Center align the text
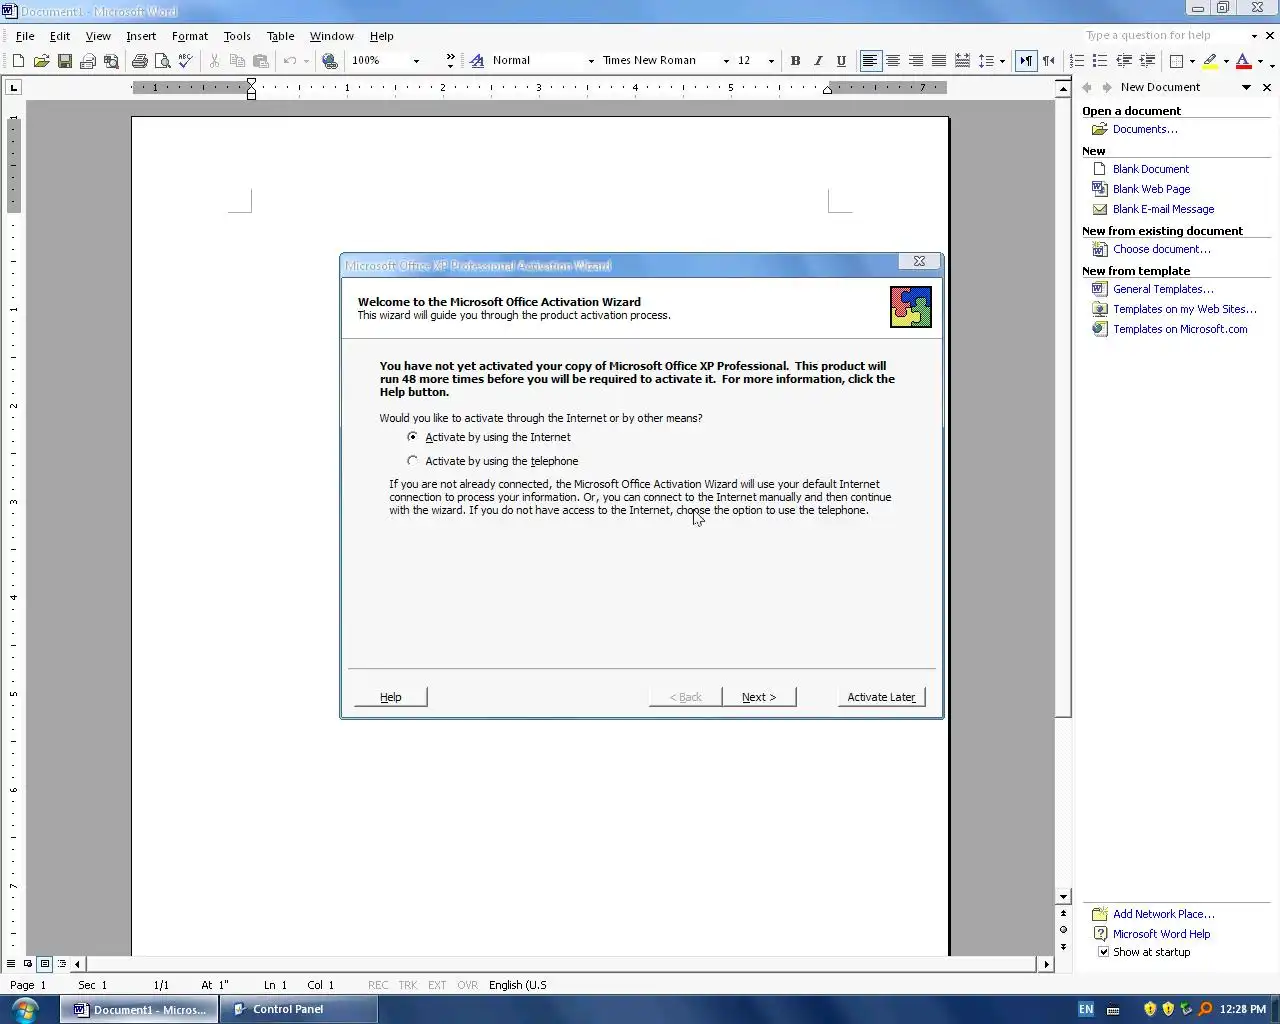Image resolution: width=1280 pixels, height=1024 pixels. [x=893, y=61]
